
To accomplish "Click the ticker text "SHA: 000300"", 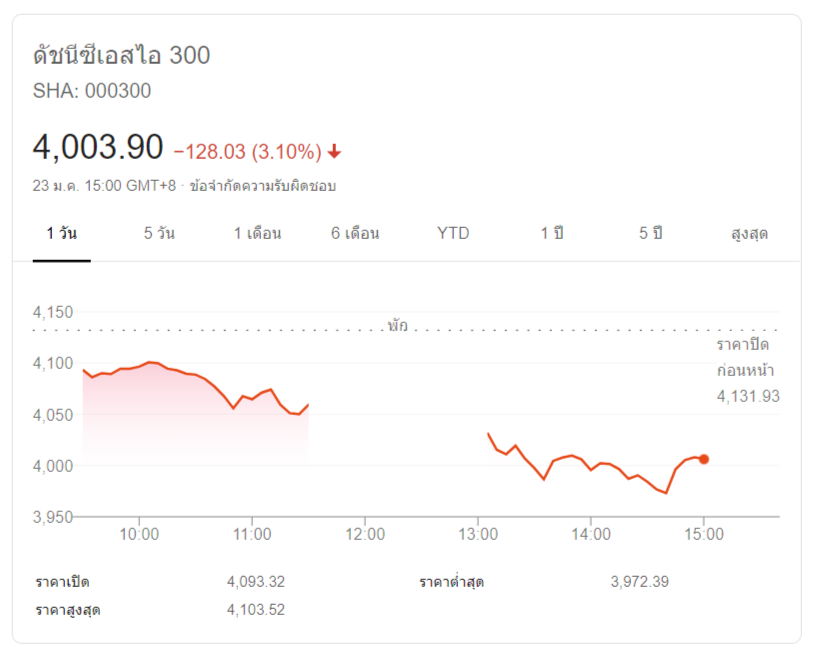I will [x=92, y=91].
